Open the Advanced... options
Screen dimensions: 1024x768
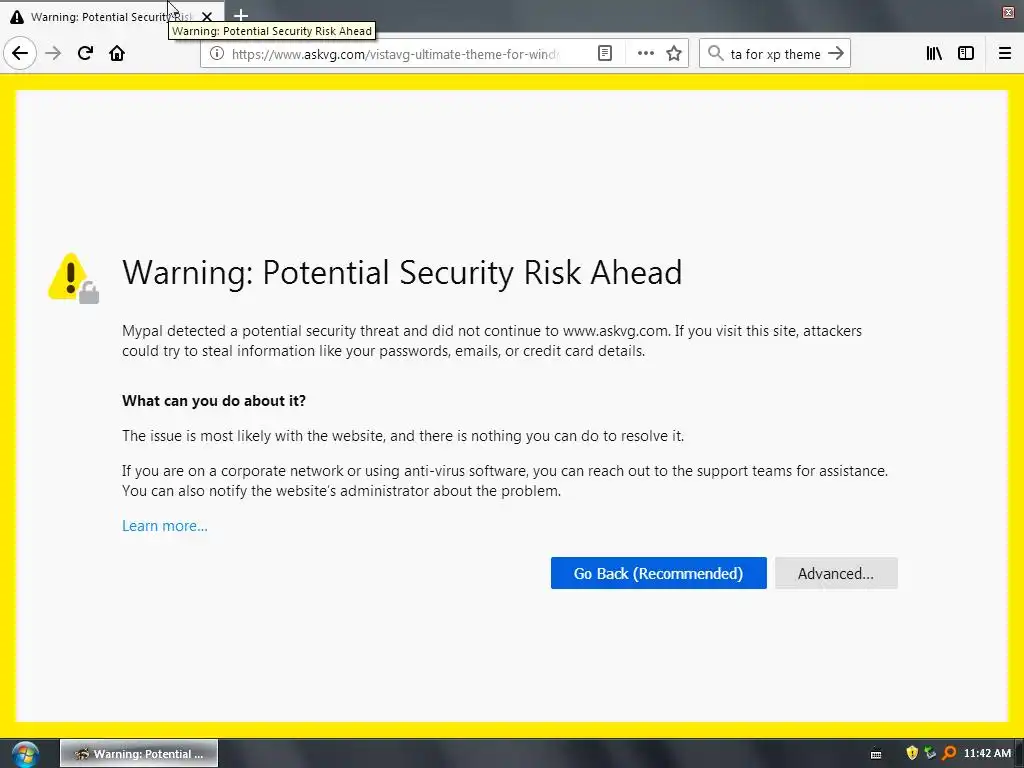click(836, 573)
